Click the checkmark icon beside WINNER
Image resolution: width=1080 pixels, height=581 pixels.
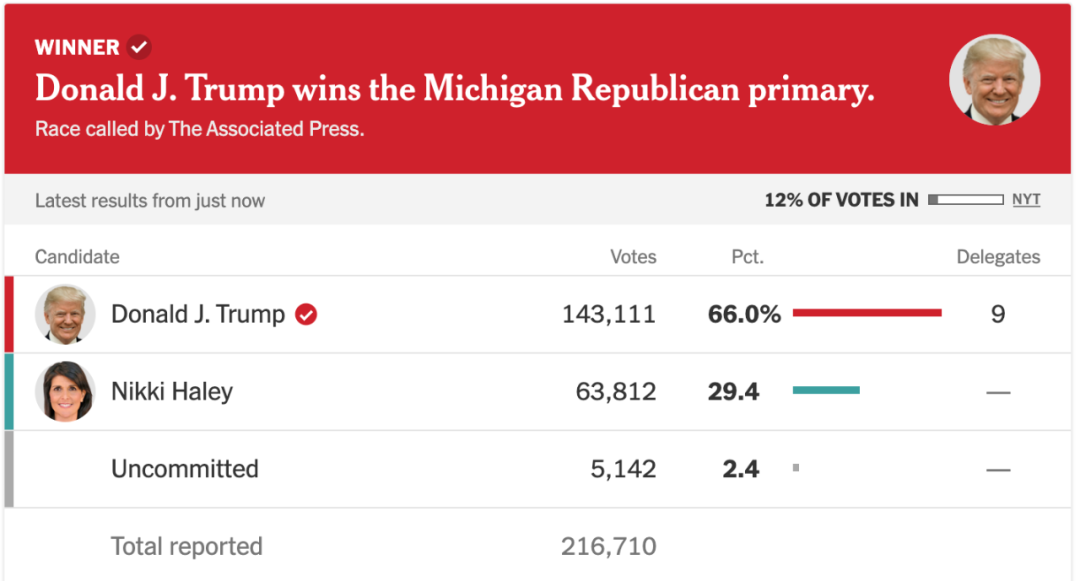(139, 47)
